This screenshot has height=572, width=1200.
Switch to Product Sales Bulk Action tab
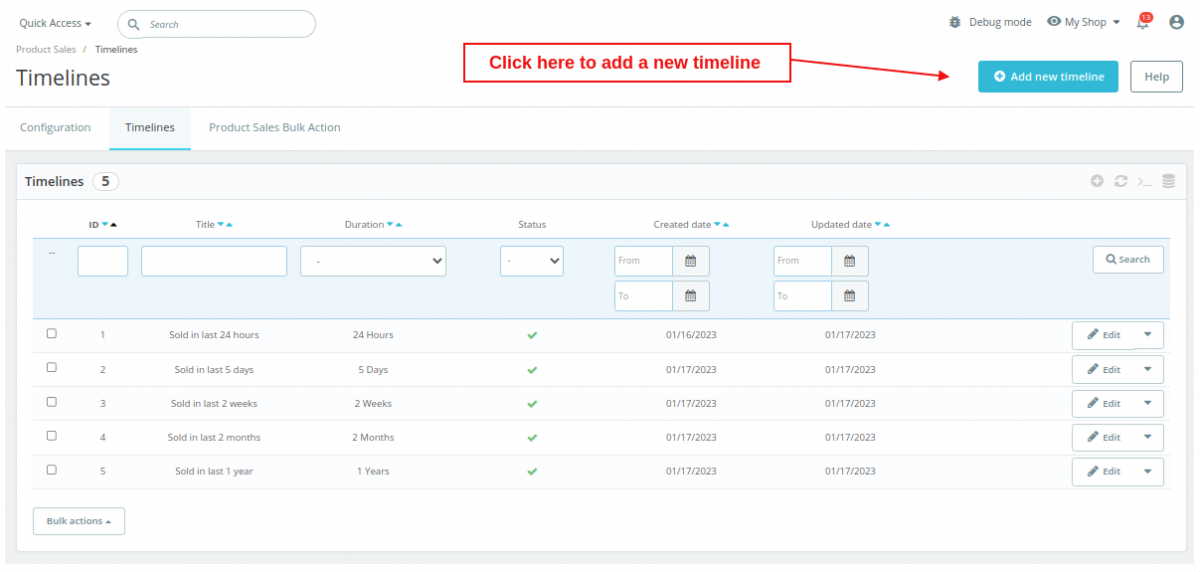point(275,128)
